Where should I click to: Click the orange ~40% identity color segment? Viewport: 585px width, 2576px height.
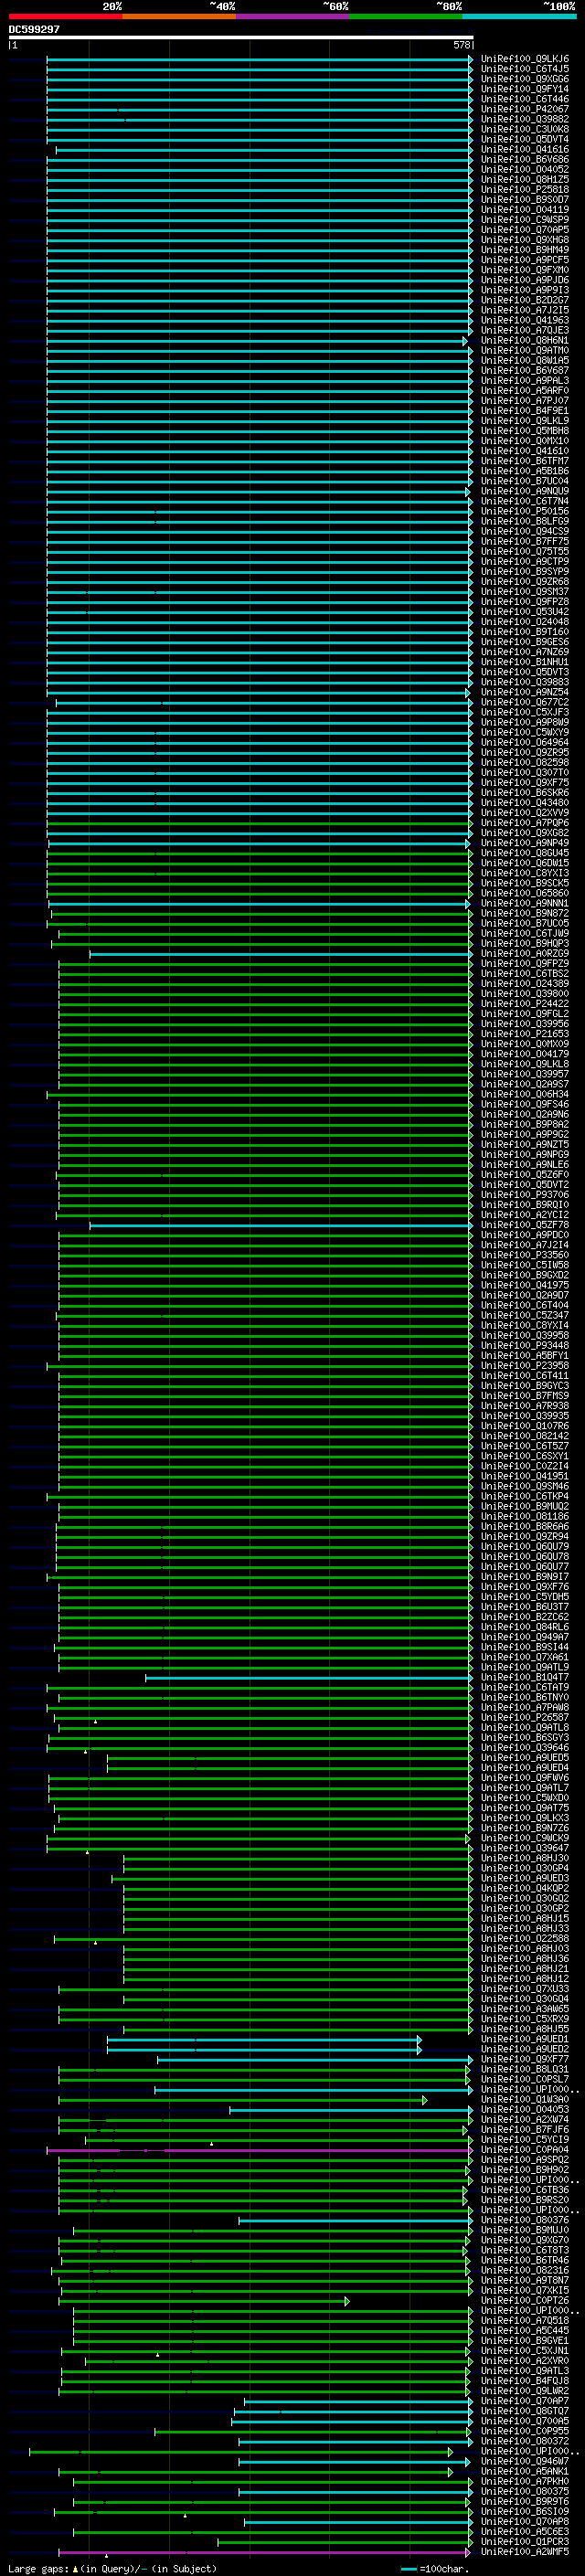click(x=179, y=16)
